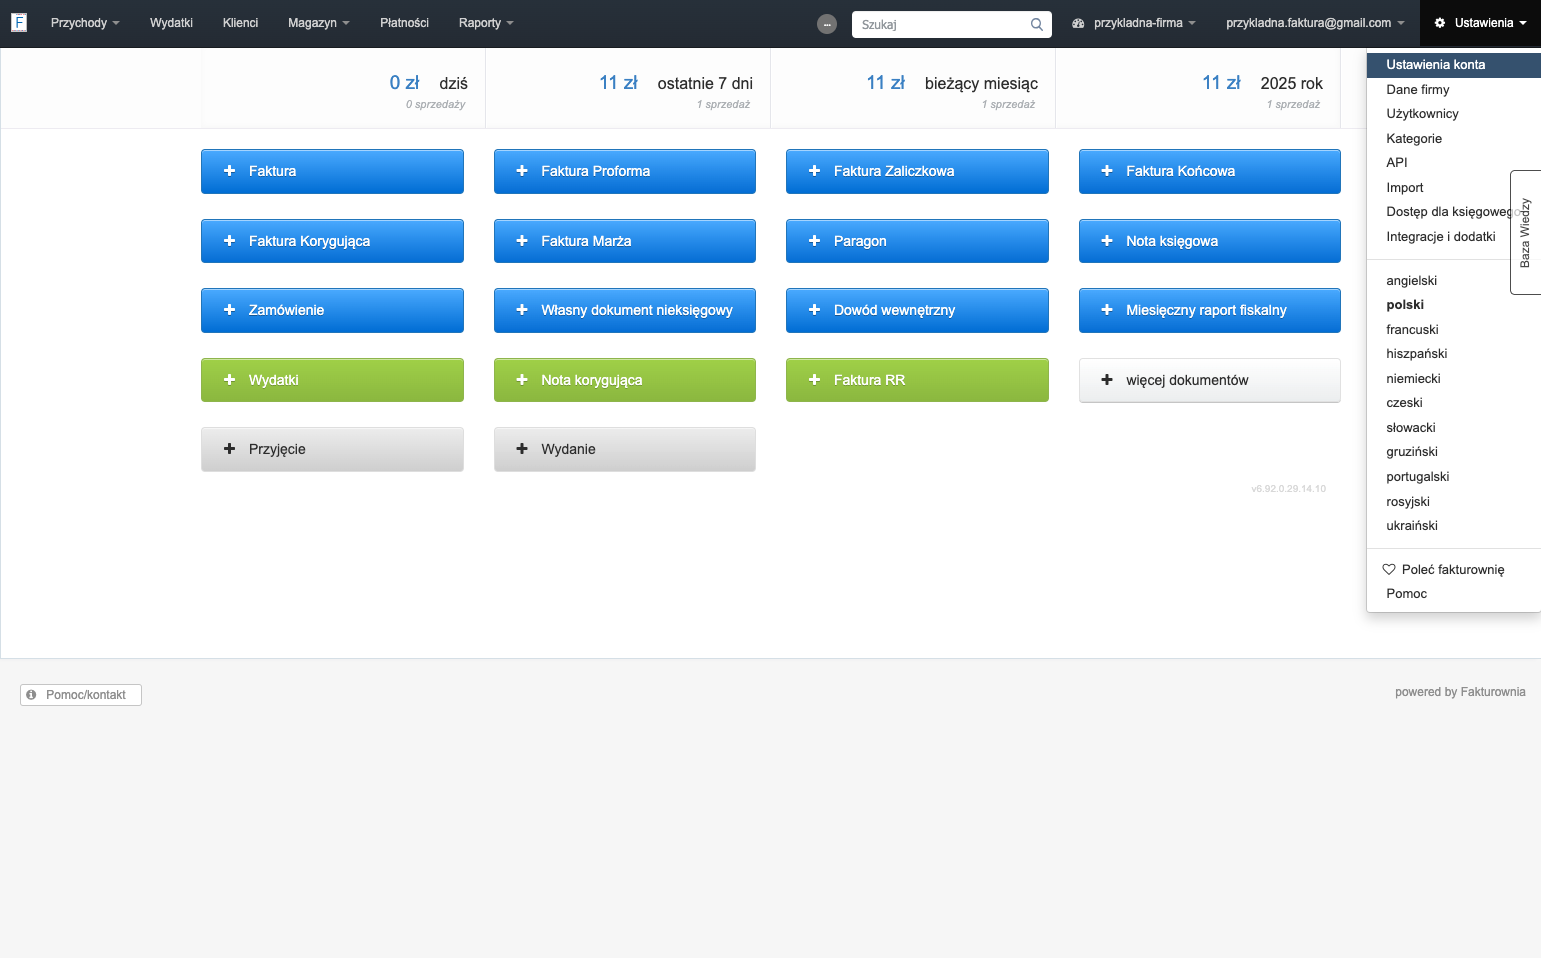The image size is (1541, 958).
Task: Click the plus icon on Wydanie button
Action: [522, 449]
